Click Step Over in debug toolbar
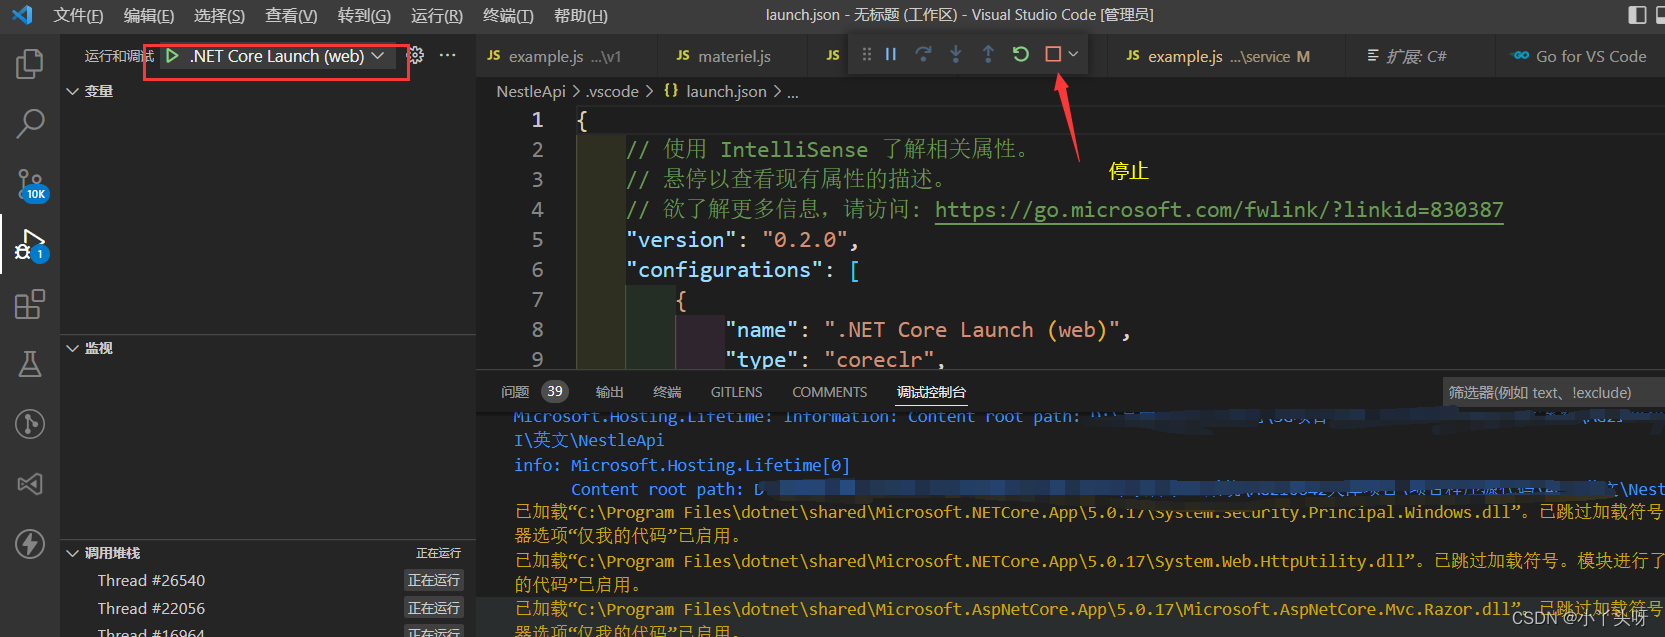 pyautogui.click(x=923, y=55)
